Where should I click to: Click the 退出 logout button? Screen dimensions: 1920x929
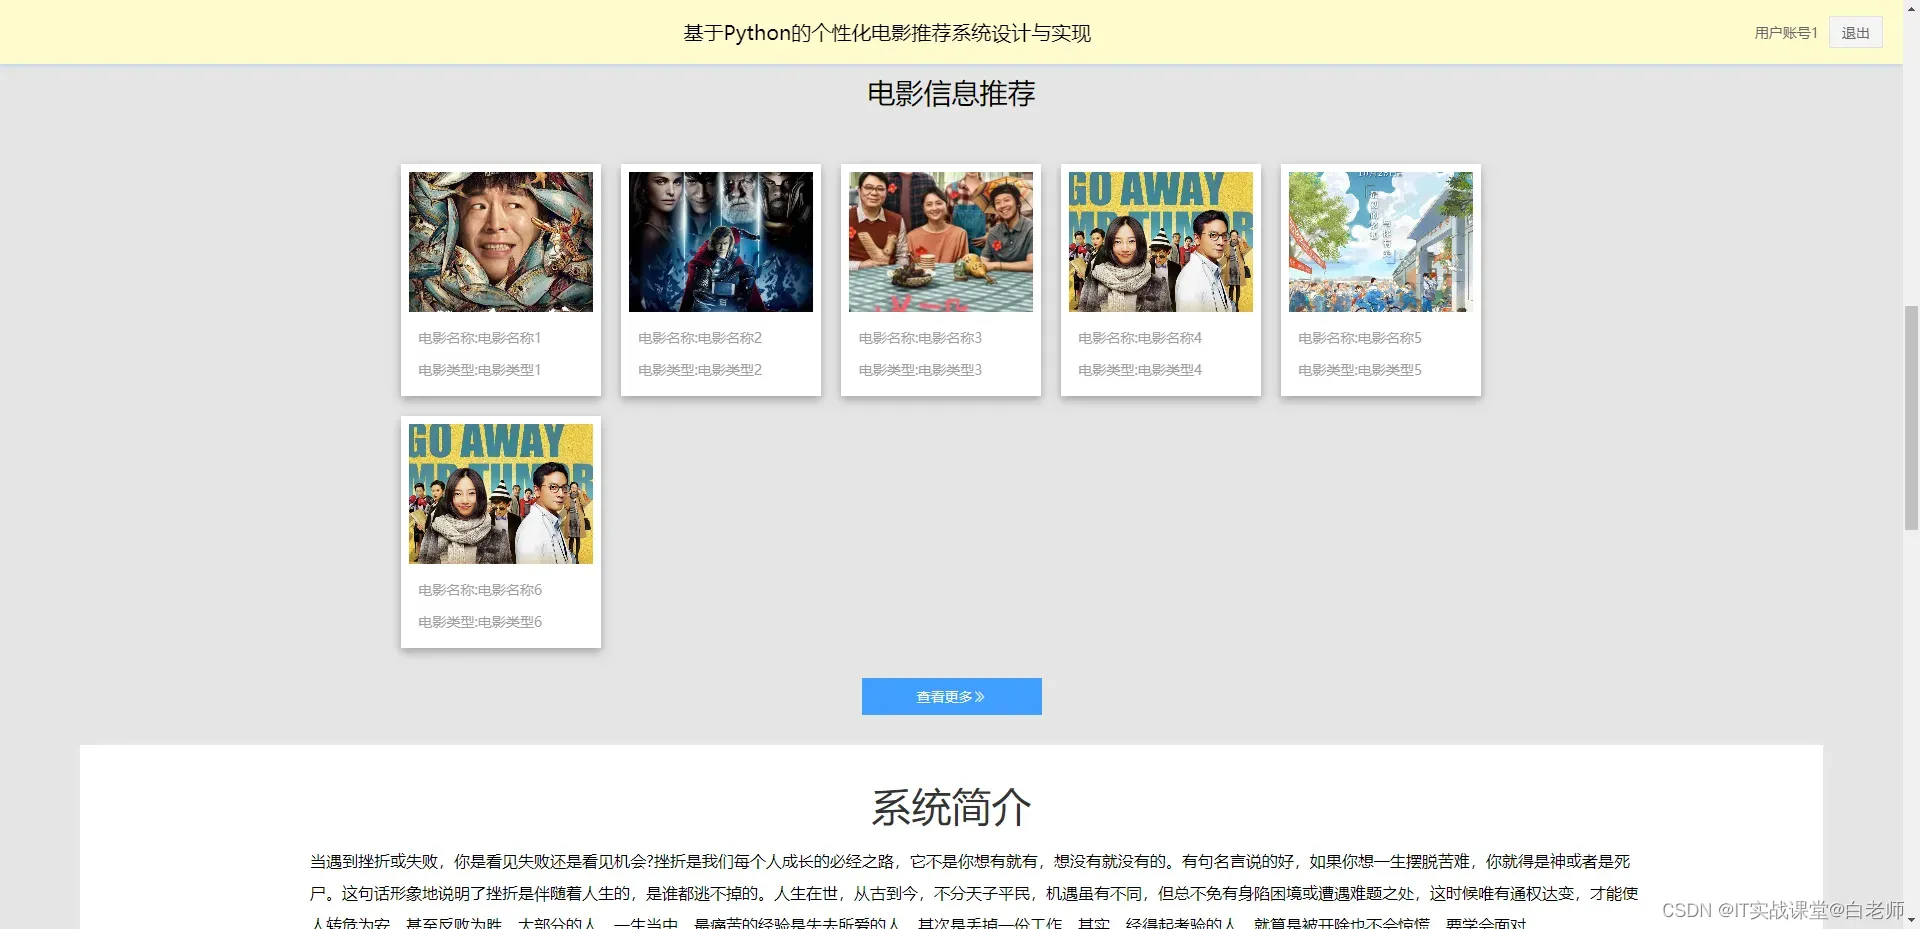(1855, 32)
